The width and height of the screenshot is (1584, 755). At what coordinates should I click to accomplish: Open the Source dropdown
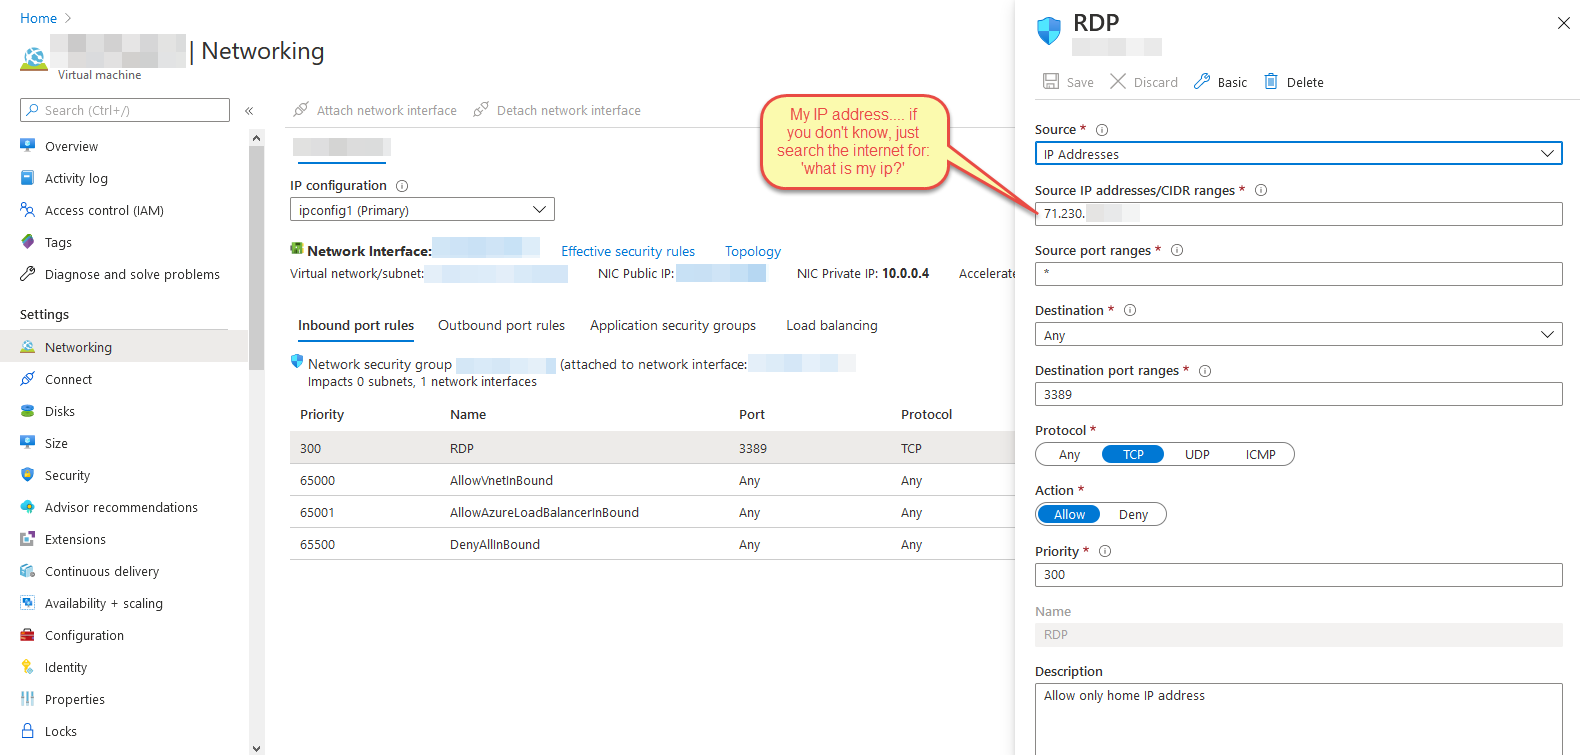pos(1298,154)
